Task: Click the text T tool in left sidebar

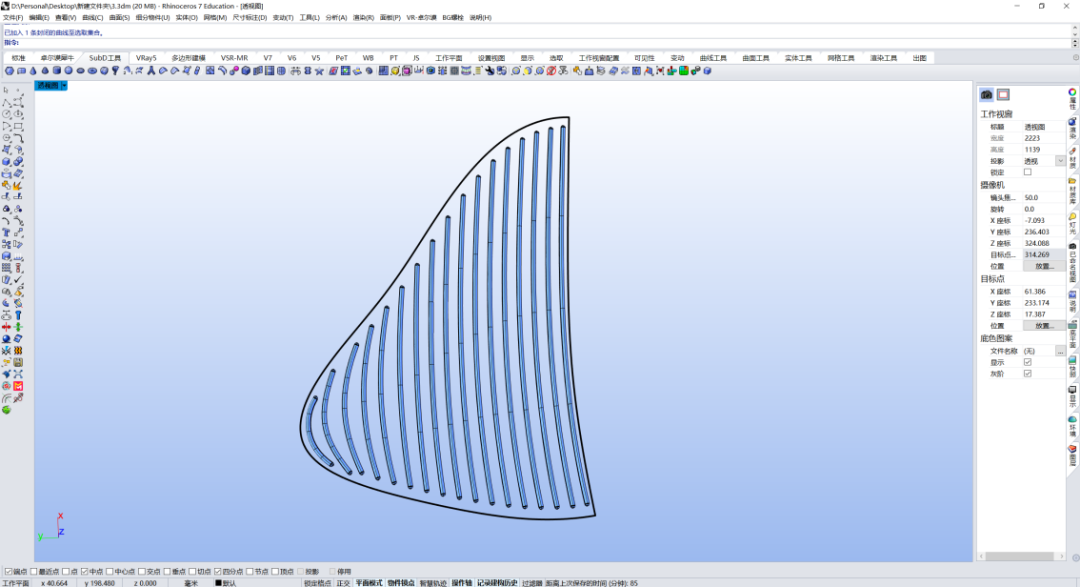Action: tap(6, 232)
